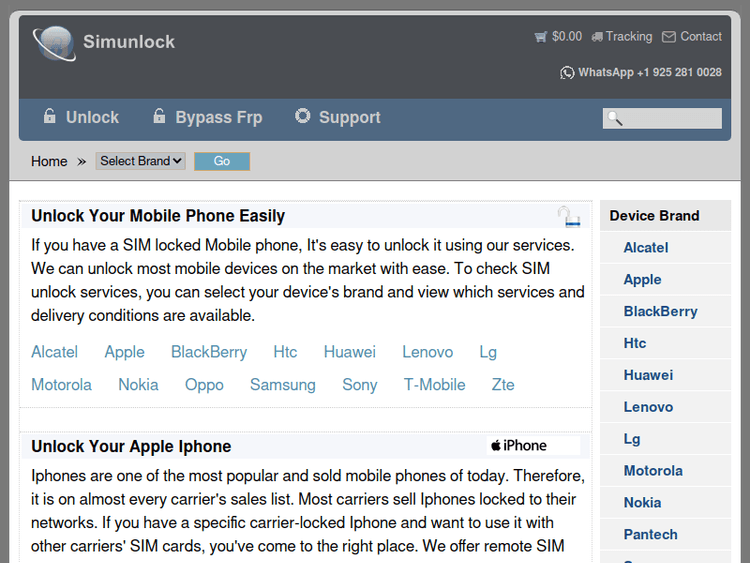This screenshot has width=750, height=563.
Task: Open the Bypass Frp menu
Action: coord(218,117)
